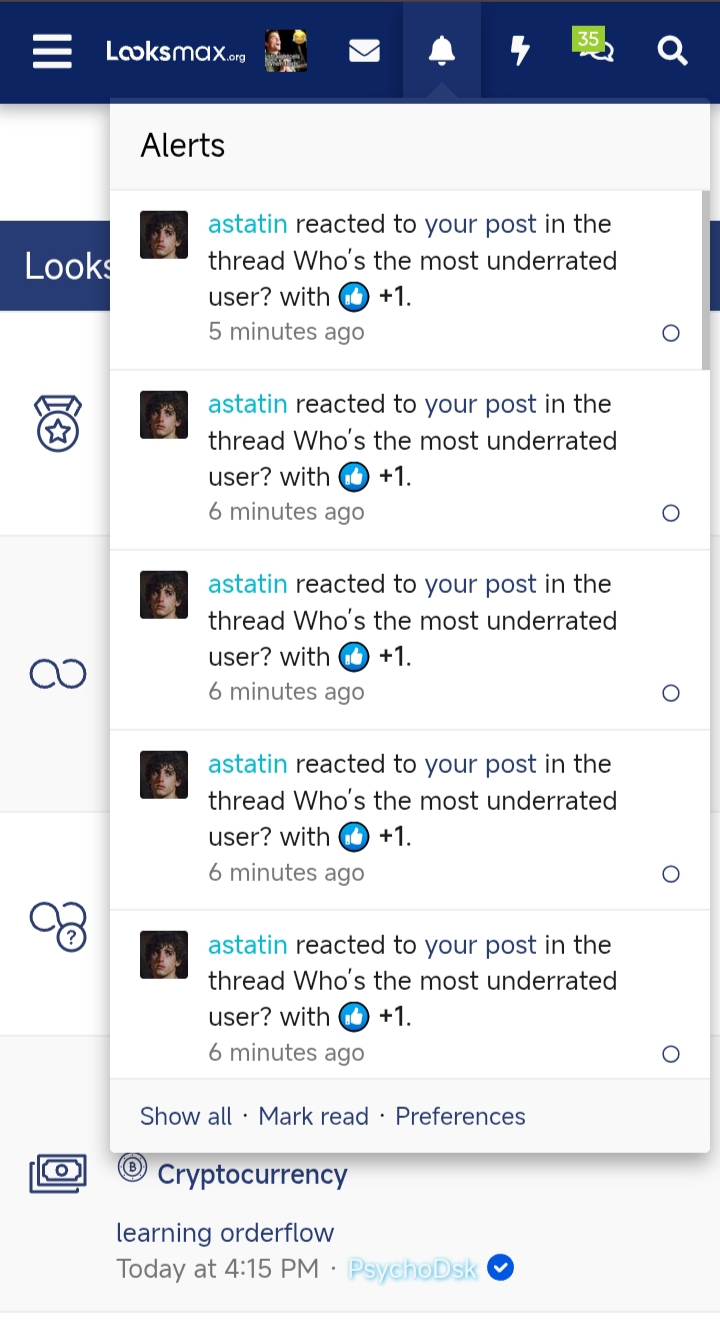720x1329 pixels.
Task: Click your profile avatar in header
Action: 286,51
